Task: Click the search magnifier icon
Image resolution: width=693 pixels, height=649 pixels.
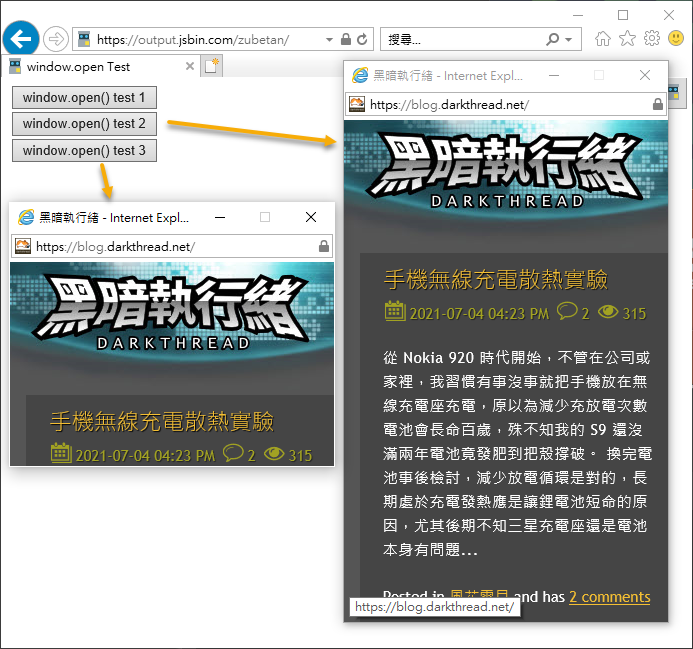Action: tap(553, 40)
